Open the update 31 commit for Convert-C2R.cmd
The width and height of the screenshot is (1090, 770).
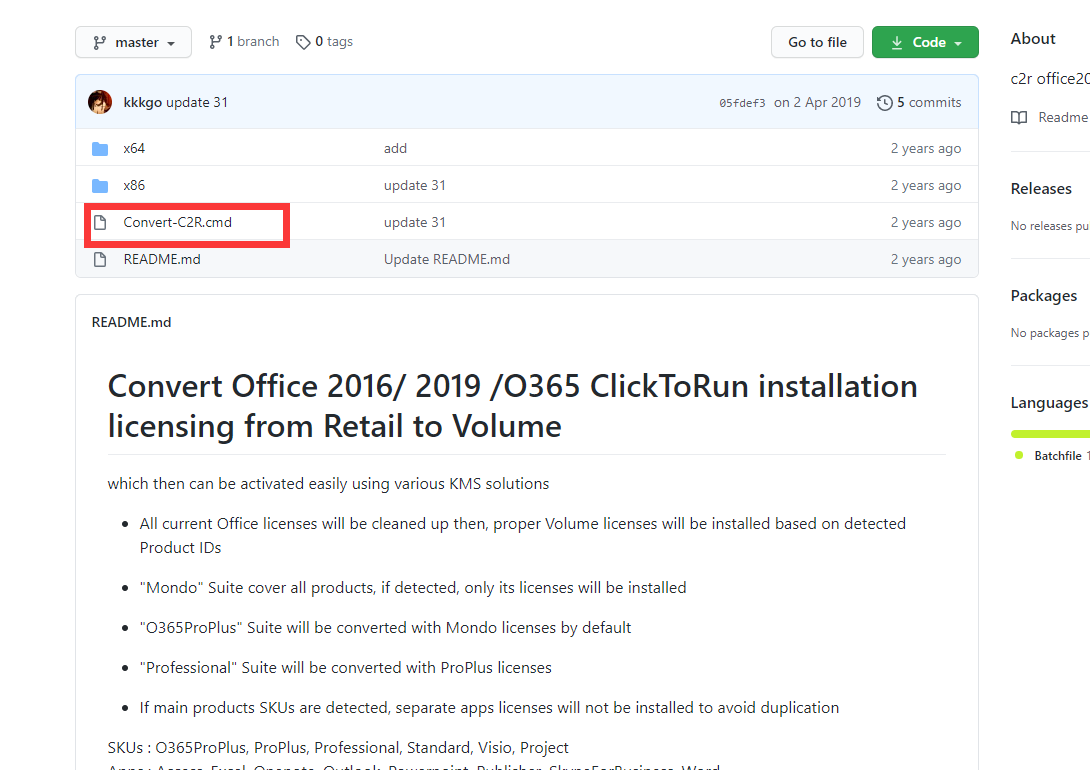tap(414, 222)
